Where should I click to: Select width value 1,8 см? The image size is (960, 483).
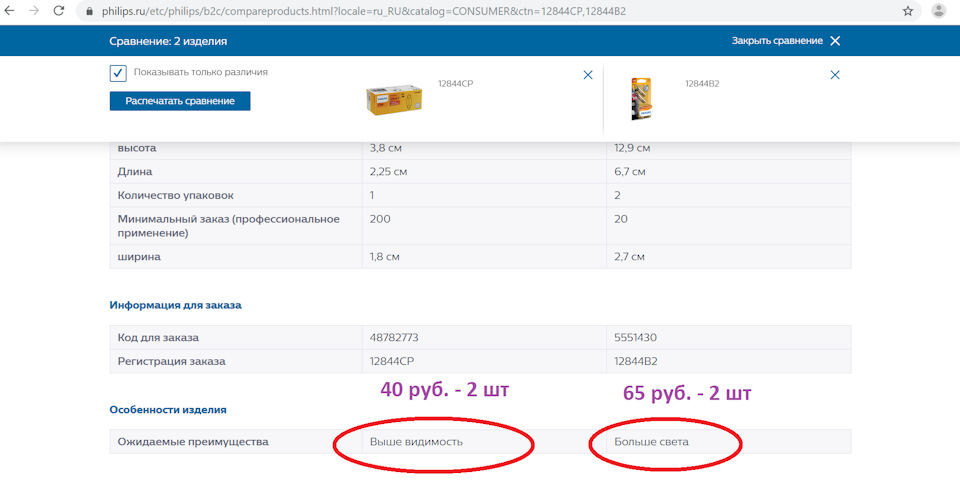[x=384, y=256]
